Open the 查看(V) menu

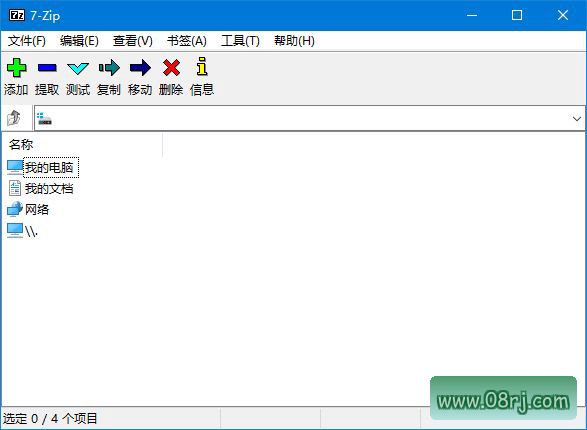[133, 40]
